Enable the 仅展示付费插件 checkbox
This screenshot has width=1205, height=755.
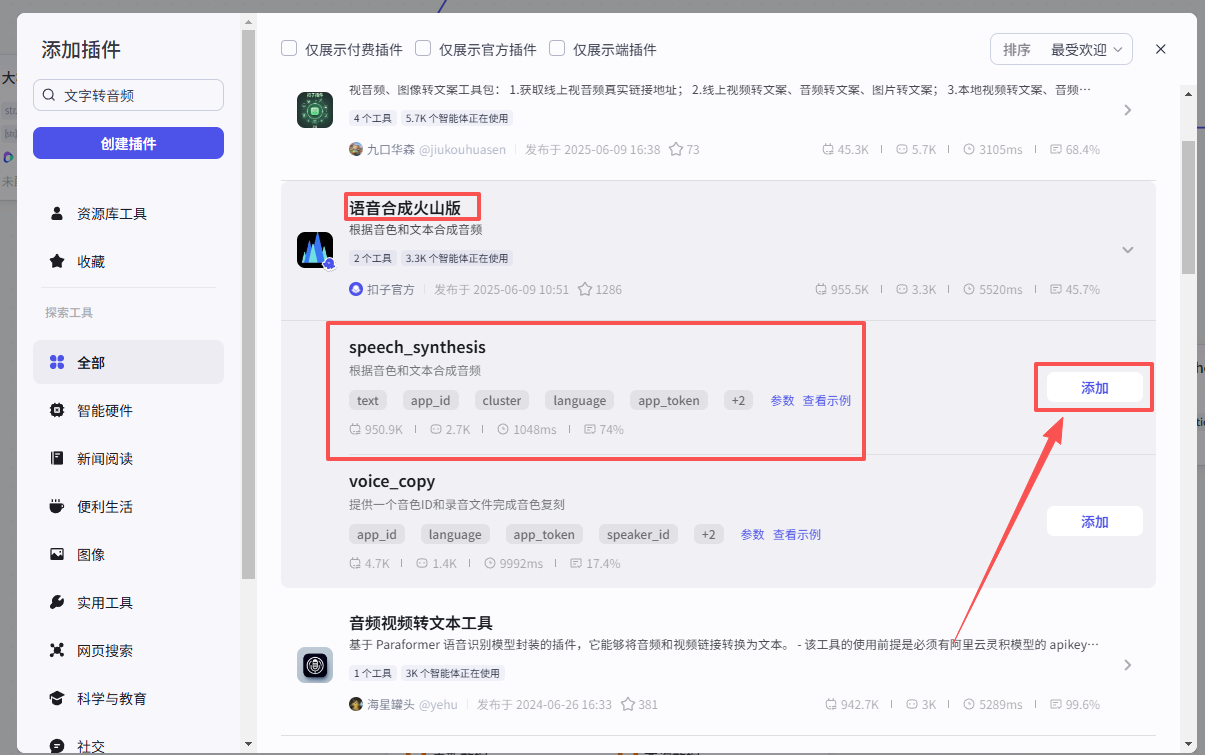(289, 49)
